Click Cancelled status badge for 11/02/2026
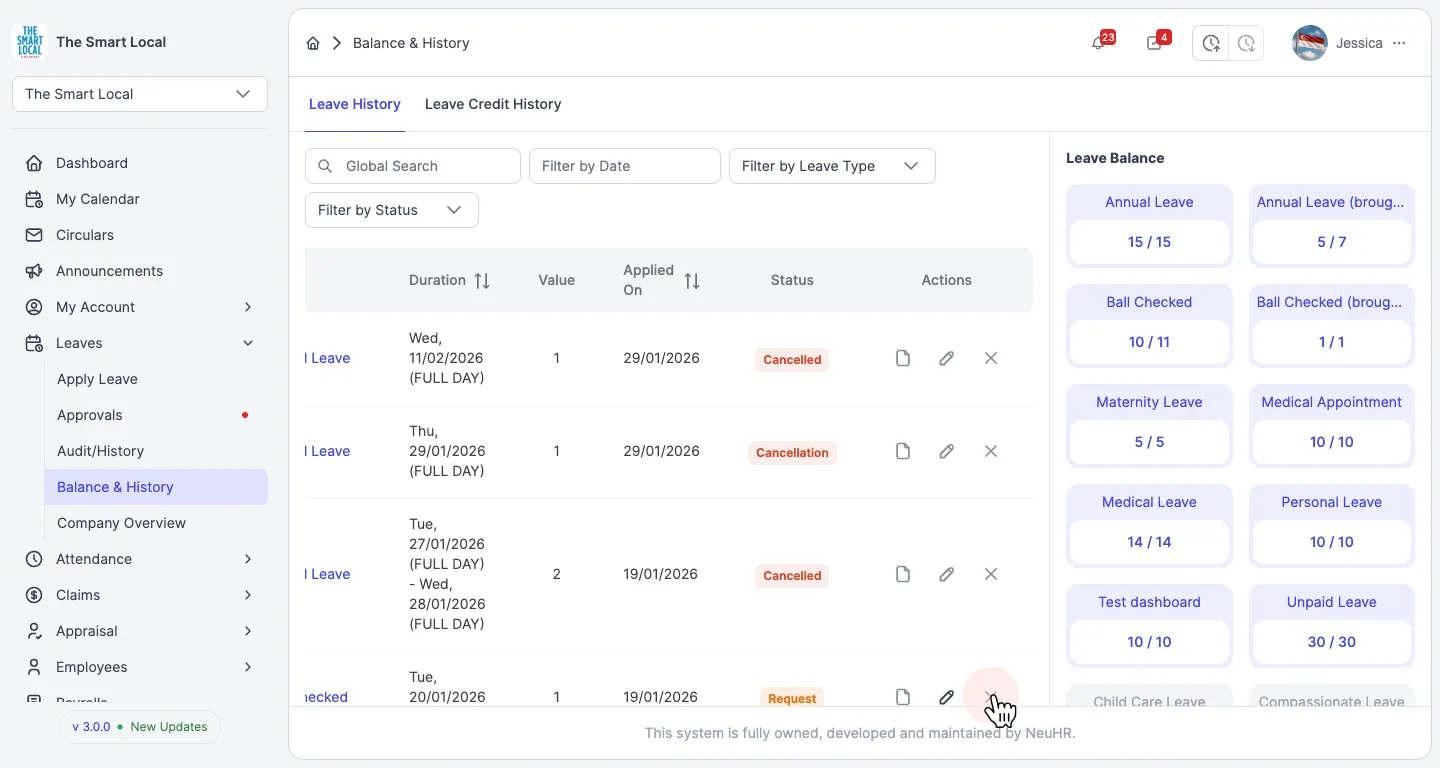The image size is (1440, 768). [792, 359]
